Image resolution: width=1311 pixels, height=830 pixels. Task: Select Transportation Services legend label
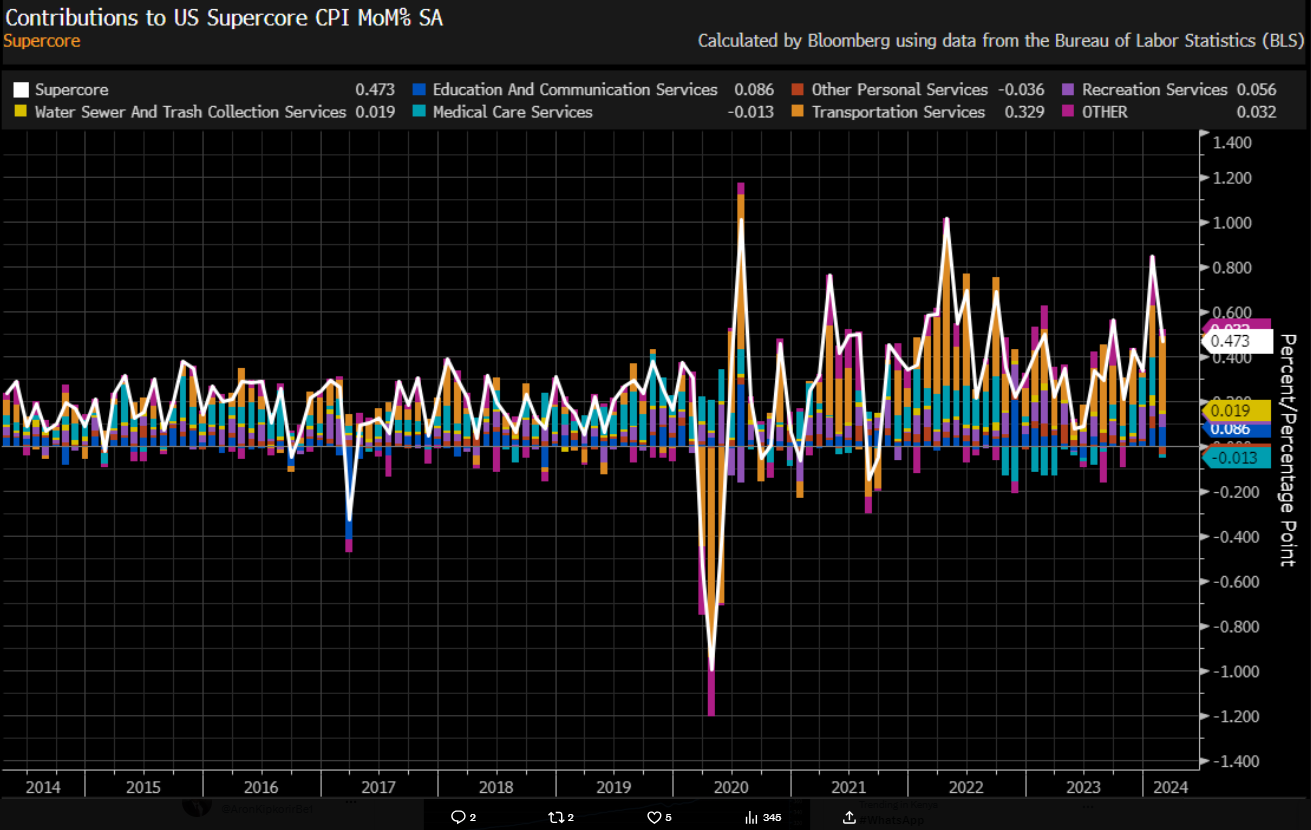[x=898, y=112]
